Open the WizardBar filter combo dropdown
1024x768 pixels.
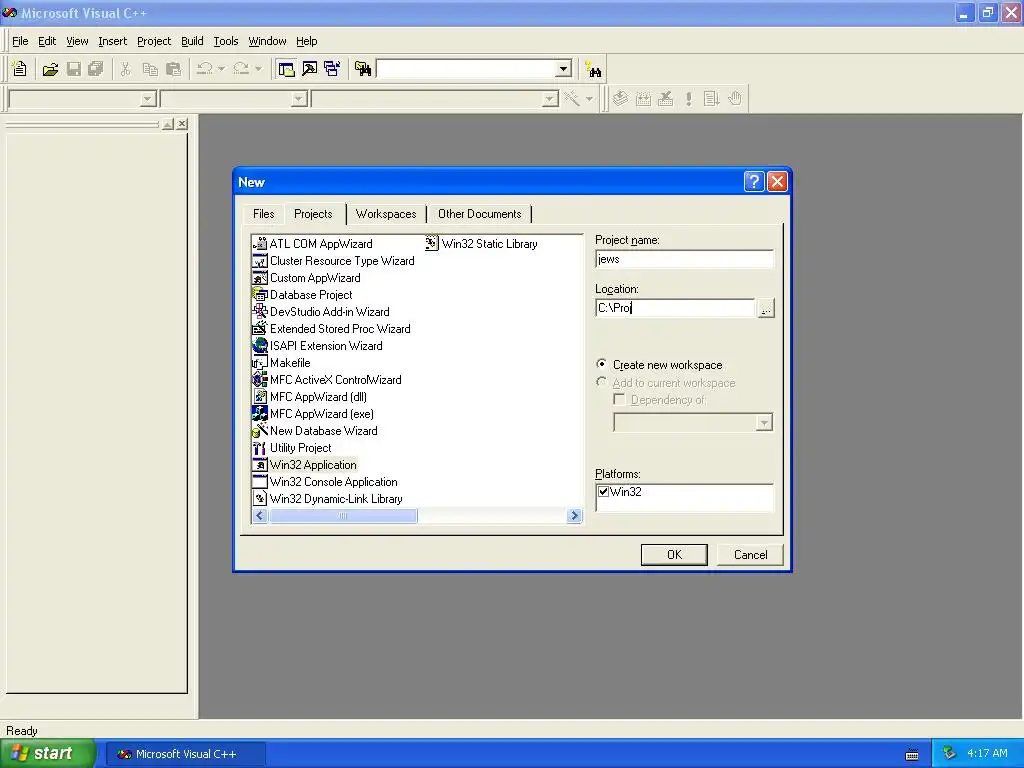(x=299, y=99)
